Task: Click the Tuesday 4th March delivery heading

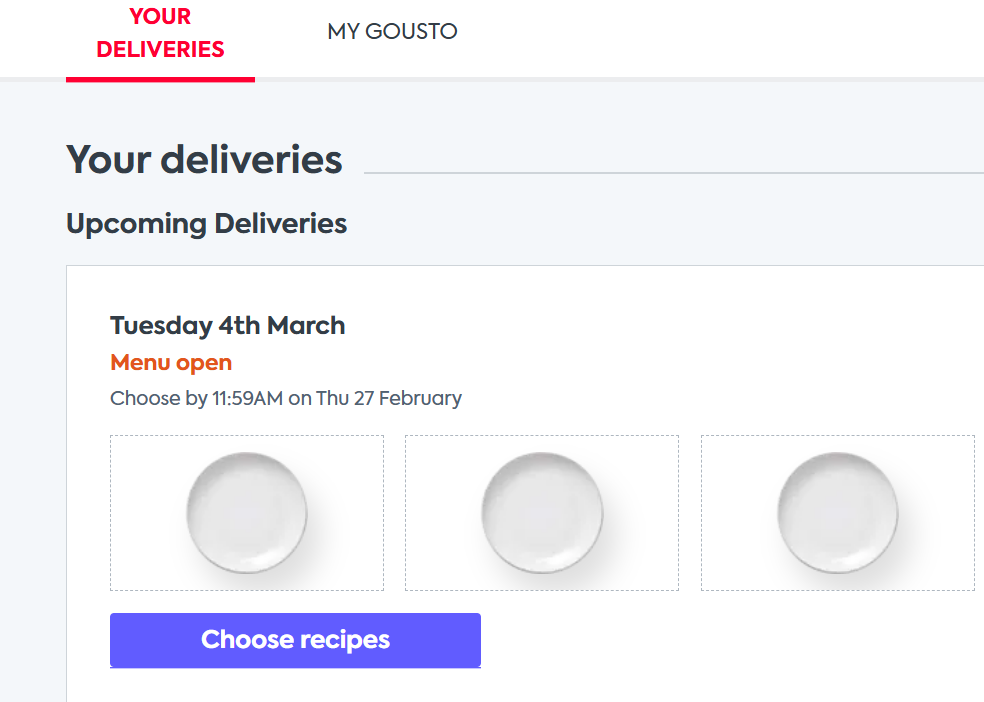Action: point(227,325)
